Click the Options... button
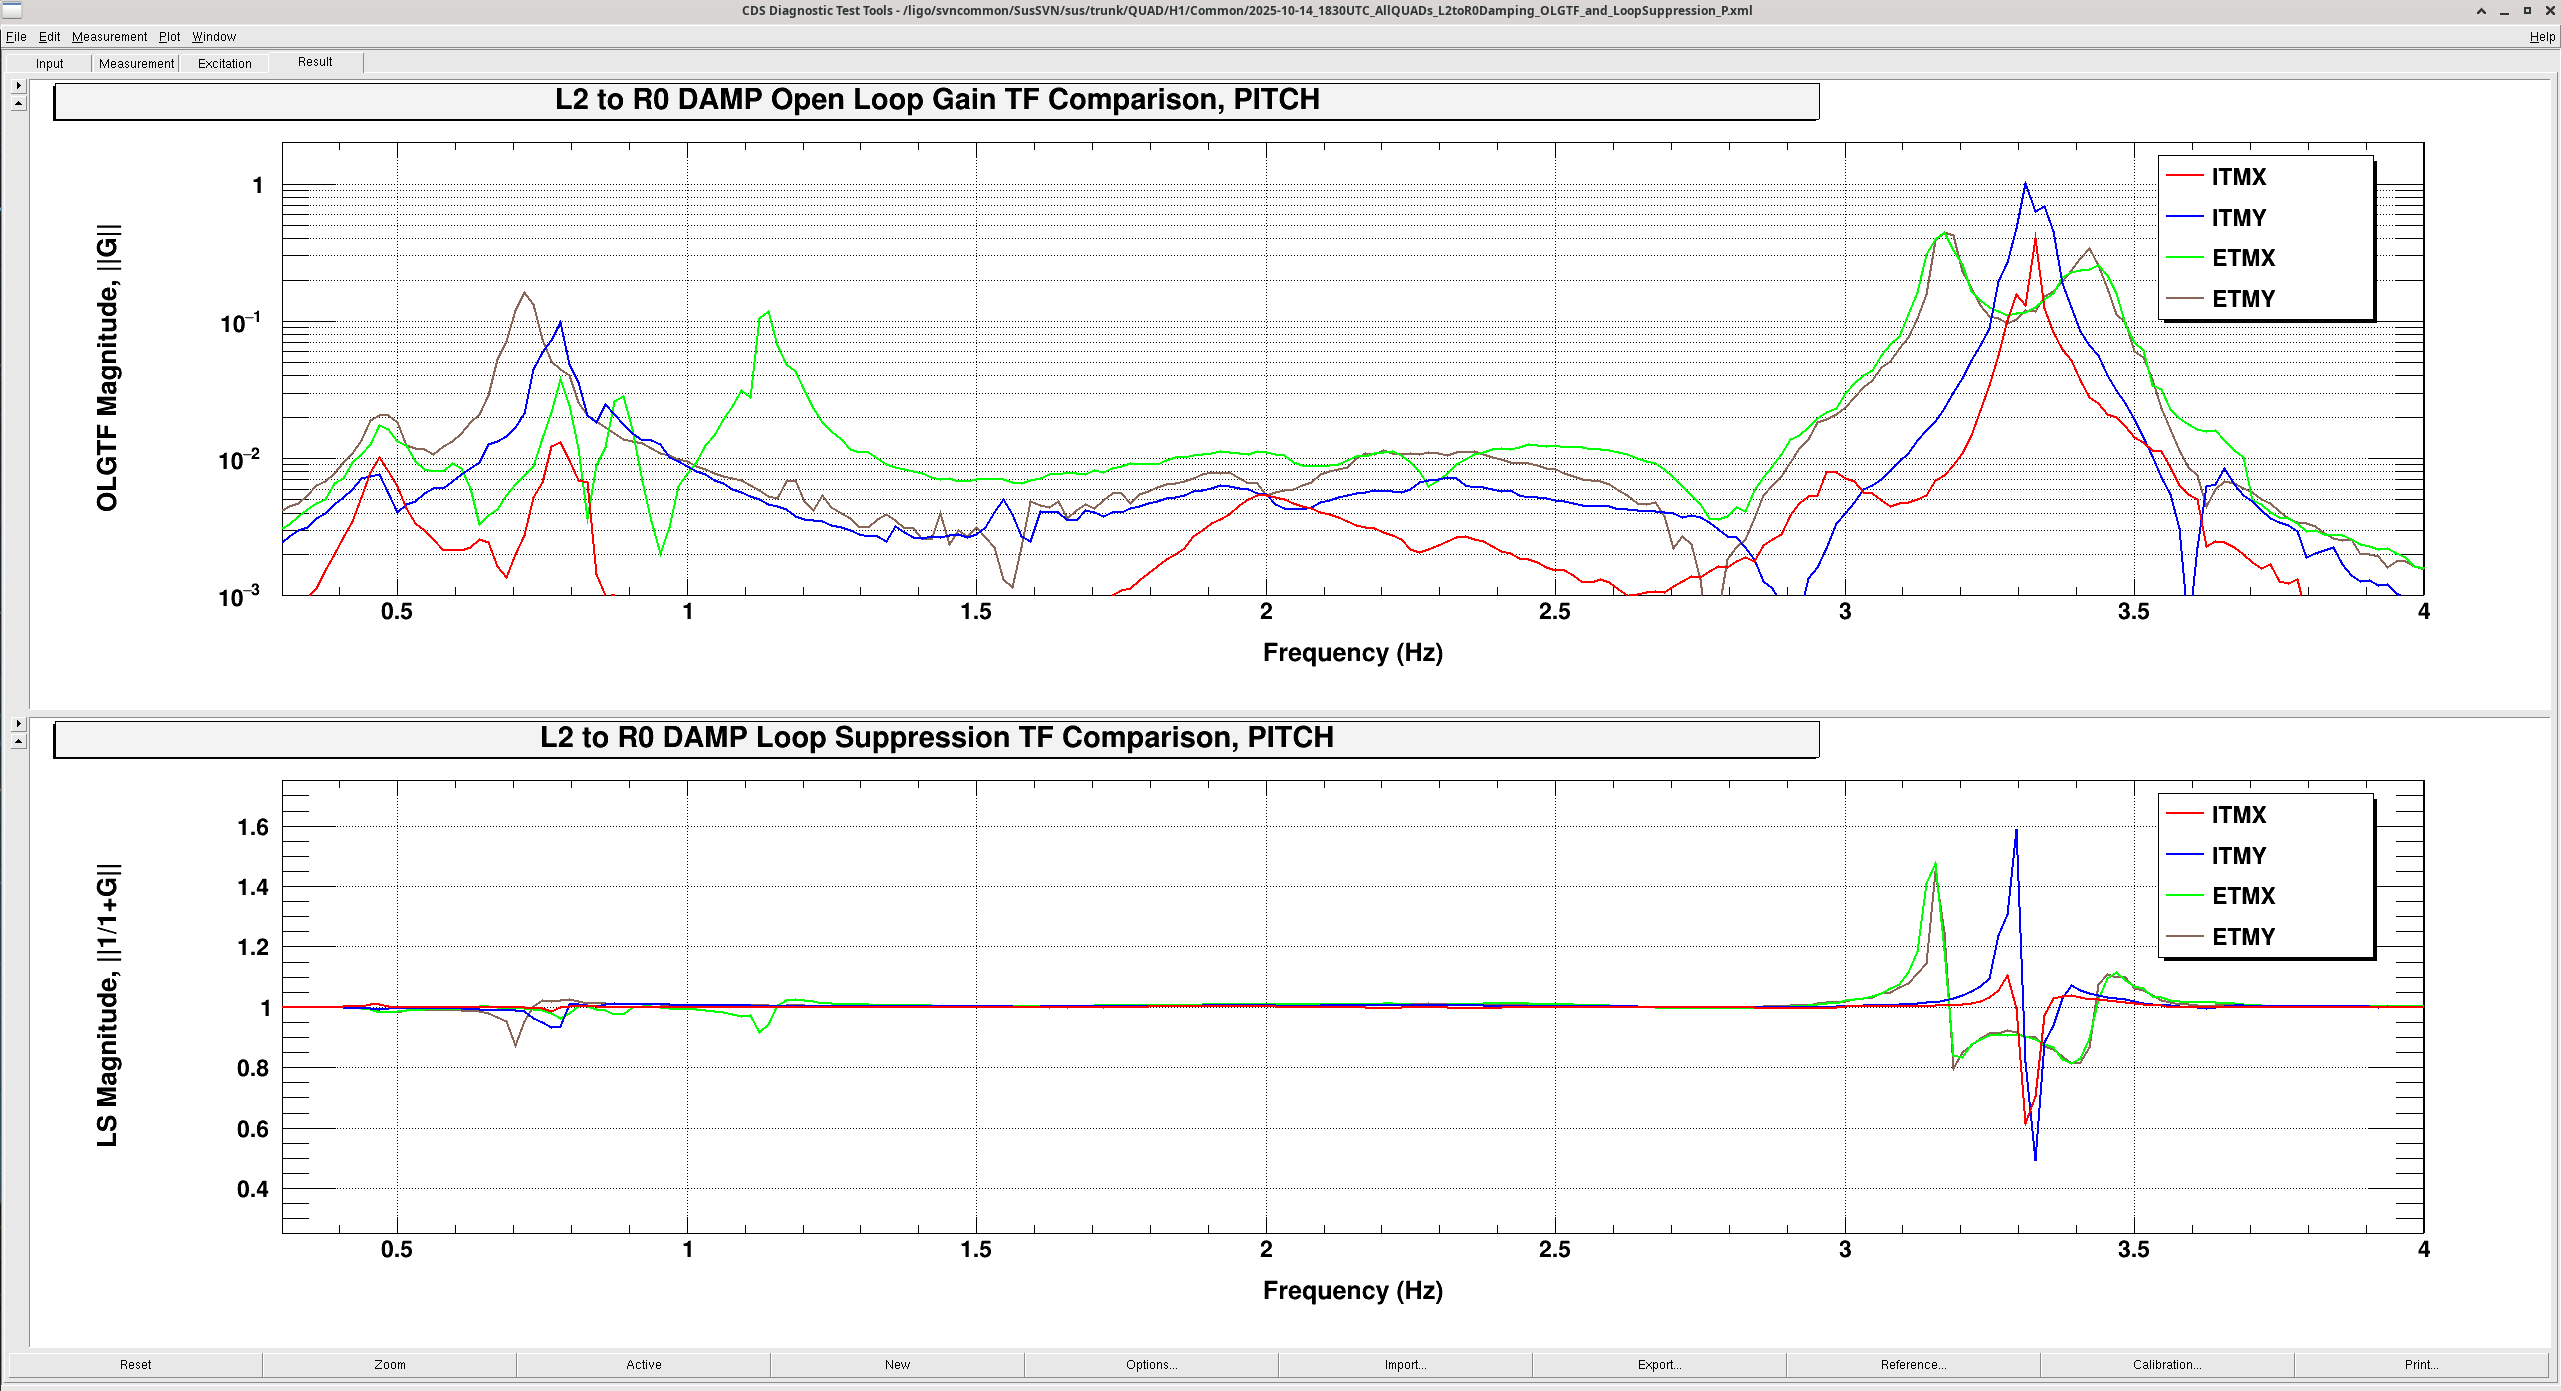The image size is (2561, 1391). coord(1151,1365)
